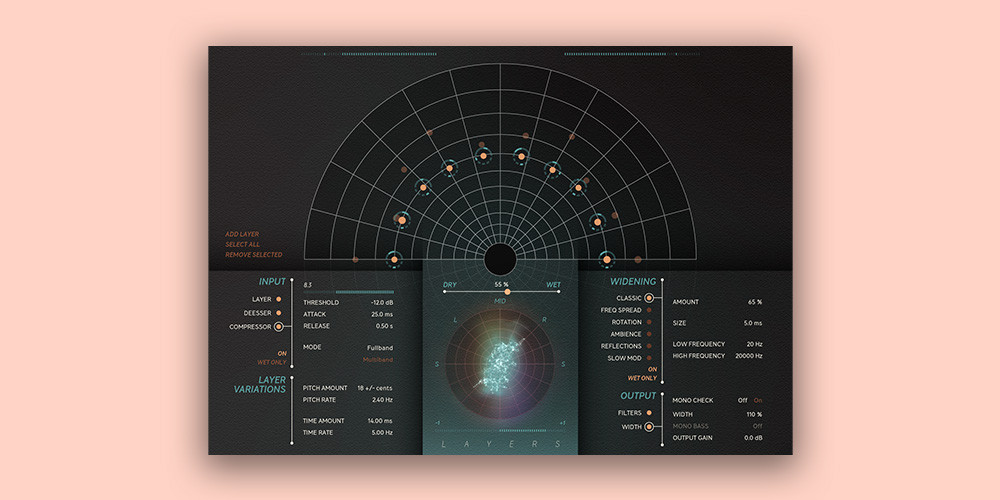
Task: Click the black center circle of the radar
Action: click(x=500, y=259)
